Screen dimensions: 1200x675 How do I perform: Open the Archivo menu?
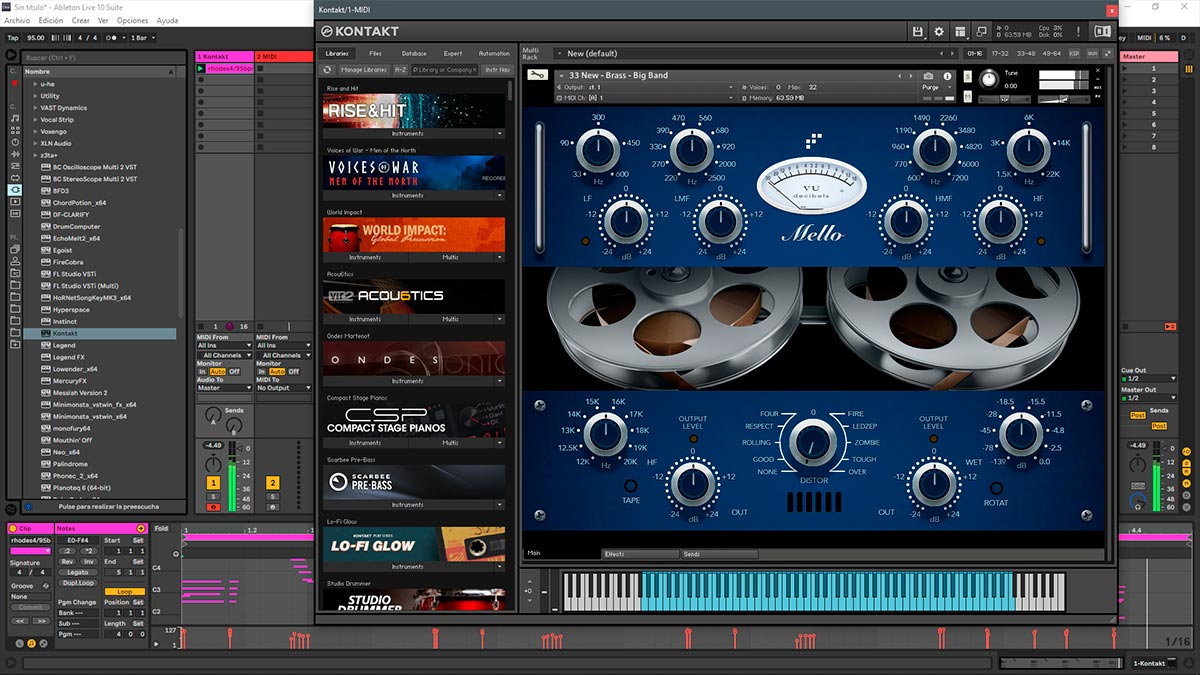(x=17, y=20)
